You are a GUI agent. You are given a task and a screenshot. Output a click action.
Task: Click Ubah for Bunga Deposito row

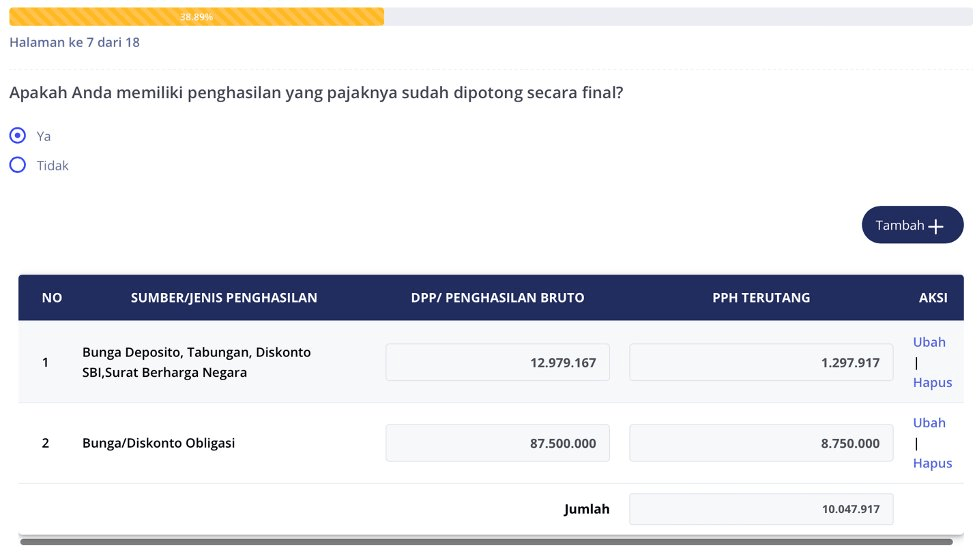click(928, 342)
